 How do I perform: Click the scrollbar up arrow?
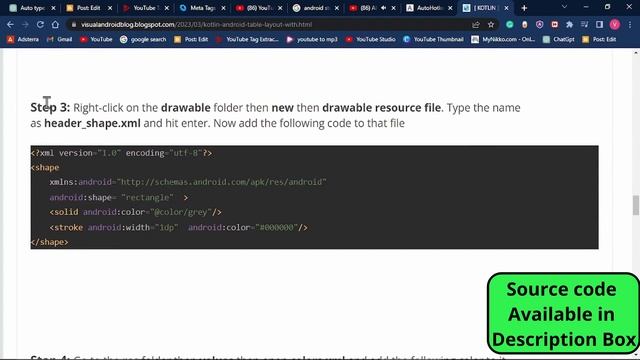(x=636, y=52)
